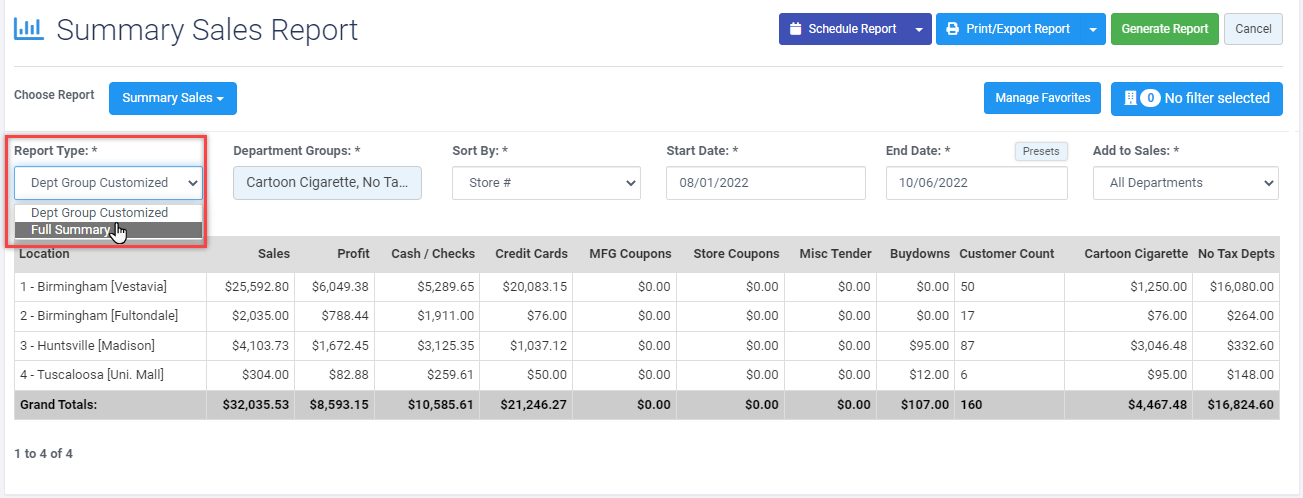Click the Summary Sales Report page title
The width and height of the screenshot is (1303, 498).
pos(207,29)
